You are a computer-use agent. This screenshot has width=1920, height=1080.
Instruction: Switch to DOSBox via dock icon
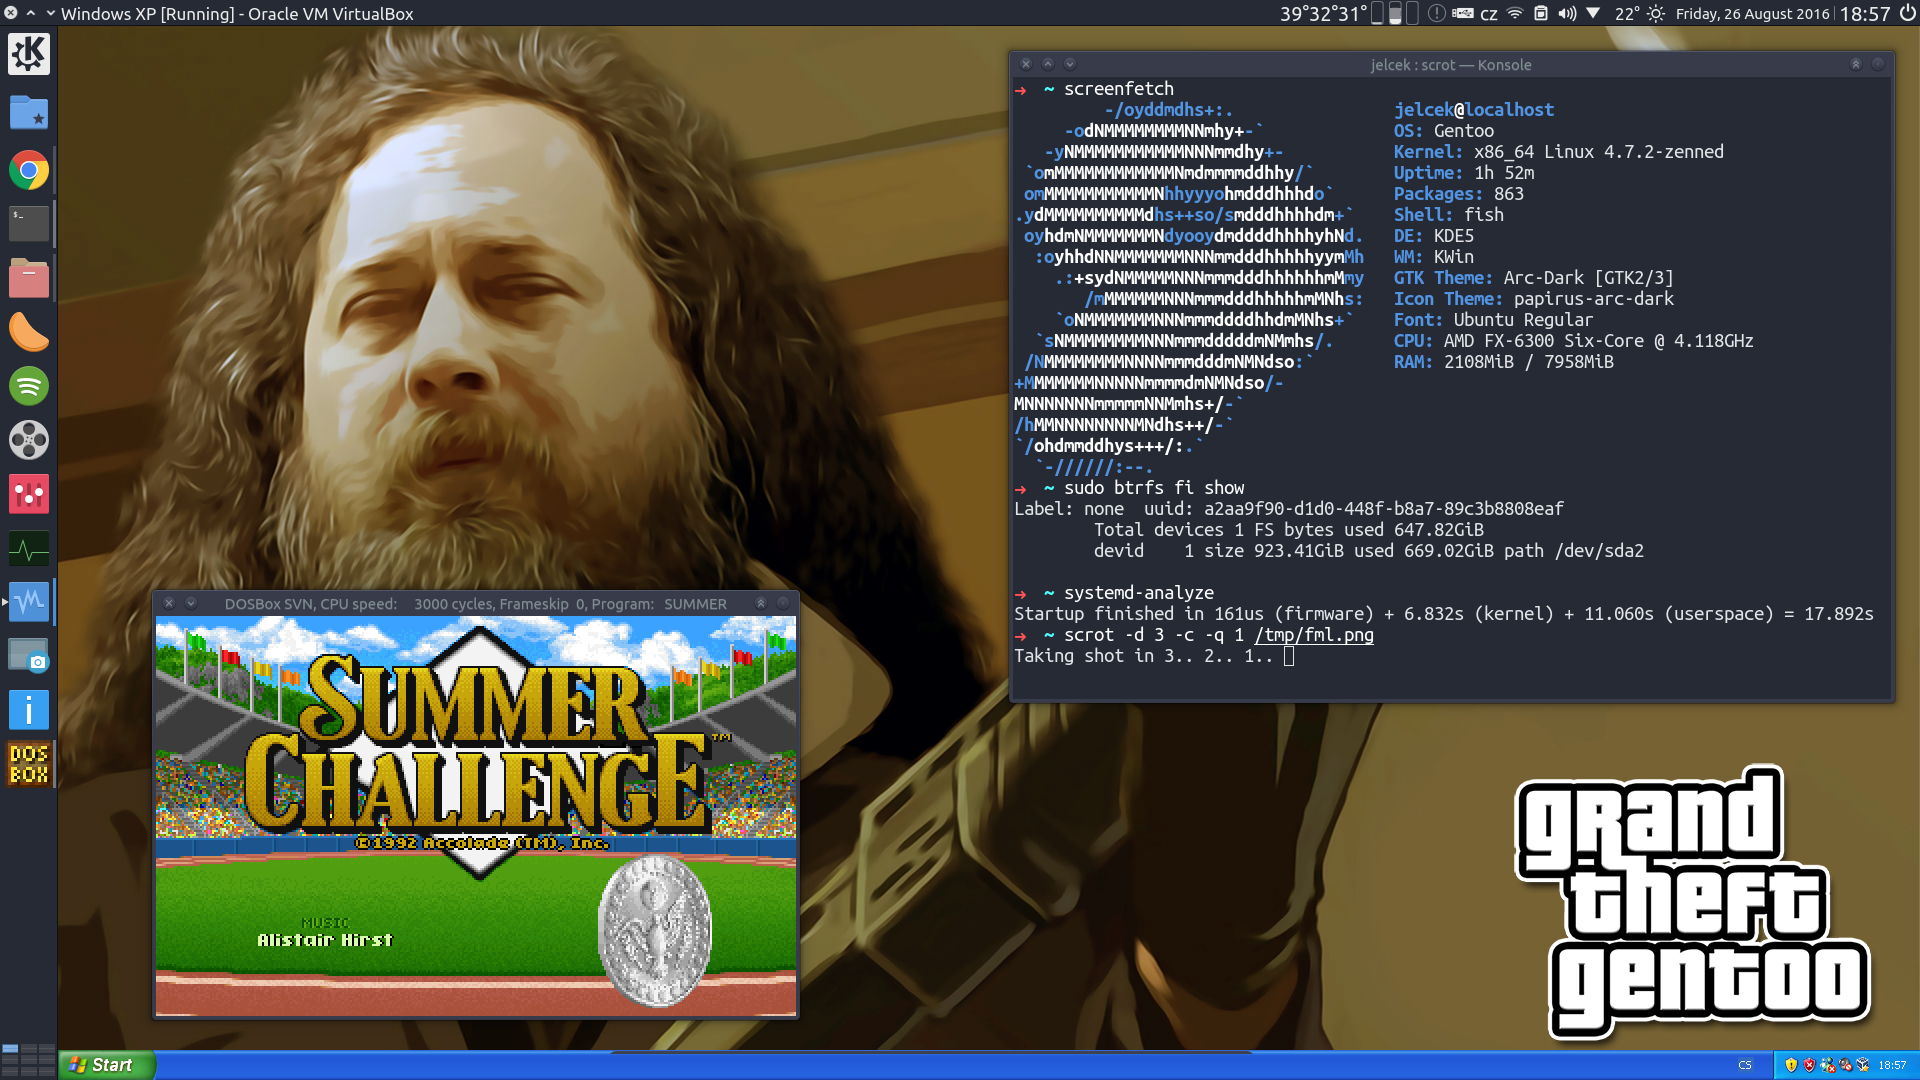pos(28,764)
